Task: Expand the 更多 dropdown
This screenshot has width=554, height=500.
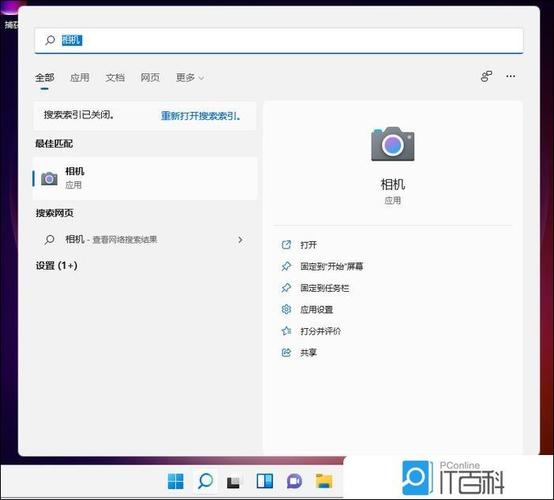Action: tap(190, 77)
